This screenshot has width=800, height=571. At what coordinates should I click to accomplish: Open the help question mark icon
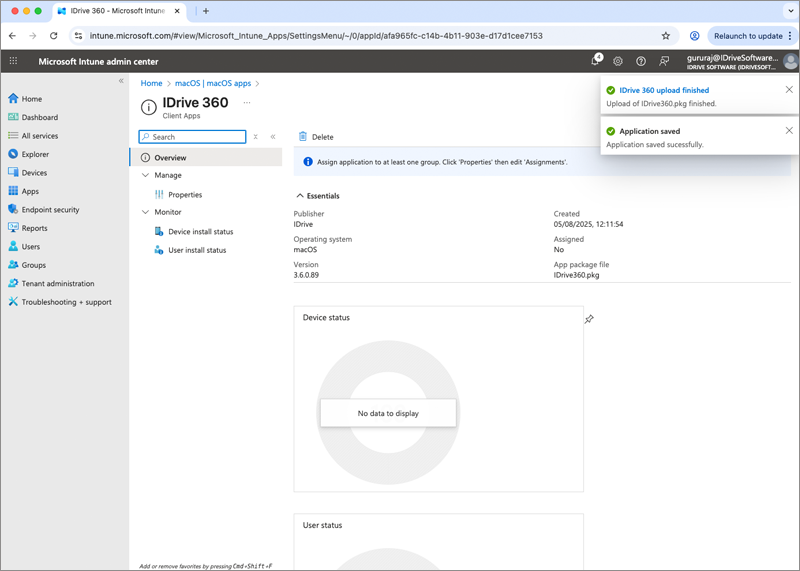(x=641, y=61)
